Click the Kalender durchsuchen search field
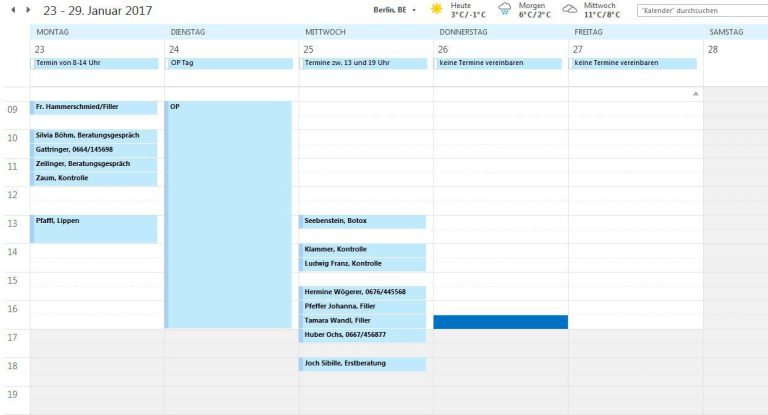 tap(700, 11)
